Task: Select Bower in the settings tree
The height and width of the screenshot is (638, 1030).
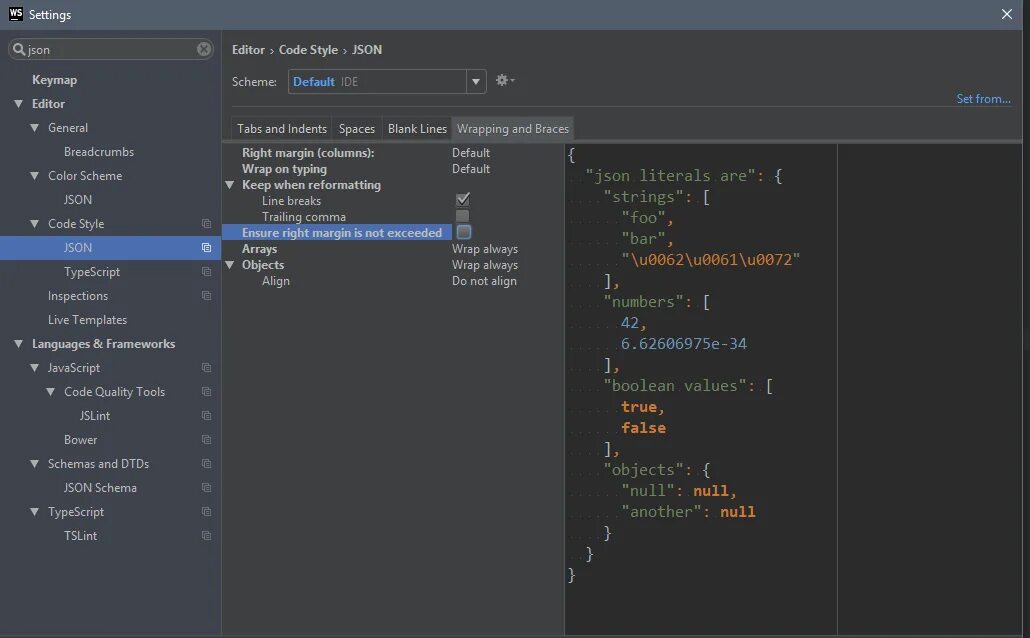Action: click(x=80, y=440)
